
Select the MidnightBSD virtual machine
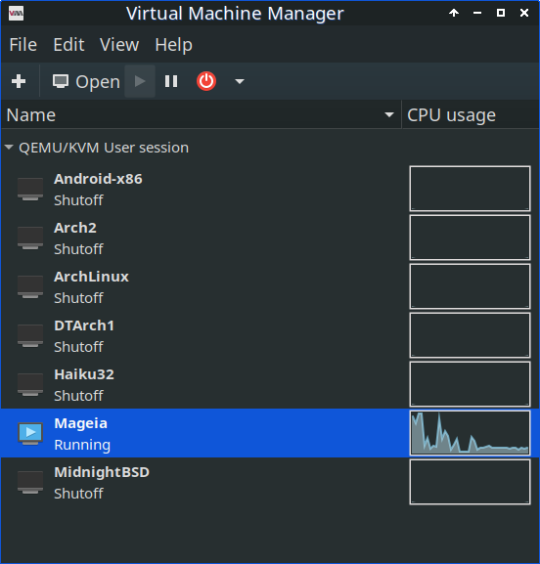click(x=270, y=482)
